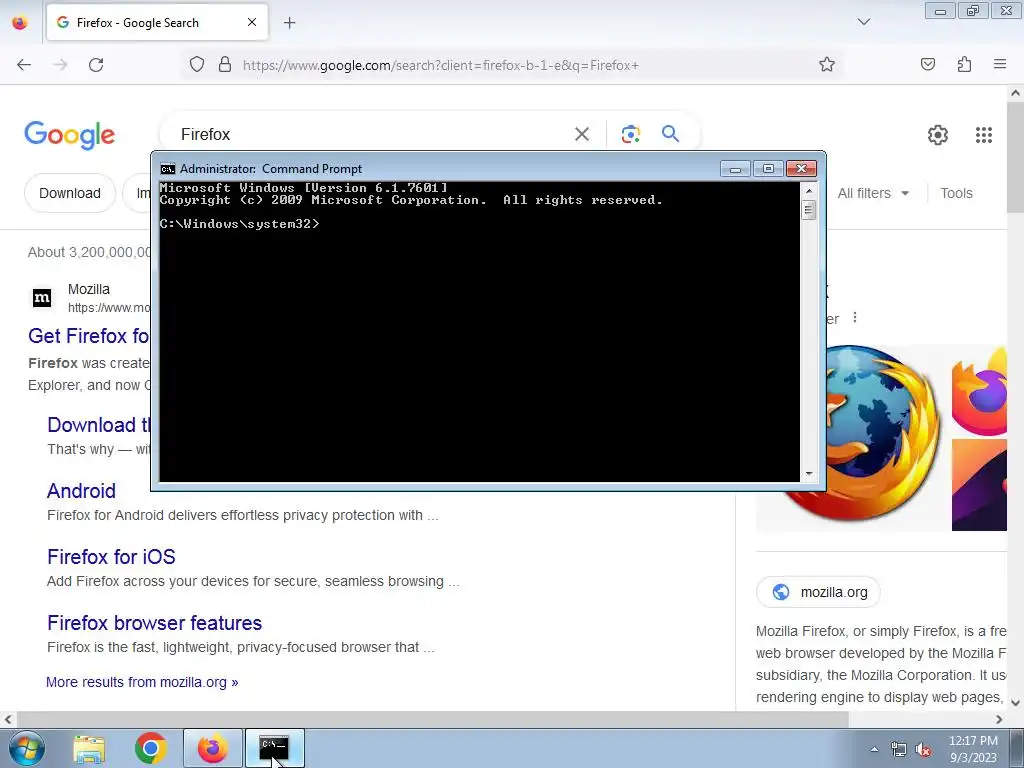
Task: Select the Firefox - Google Search tab
Action: [157, 22]
